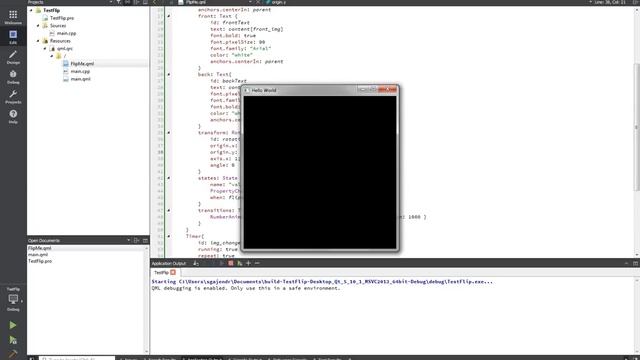The width and height of the screenshot is (640, 360).
Task: Click the filter icon in Projects panel header
Action: (118, 2)
